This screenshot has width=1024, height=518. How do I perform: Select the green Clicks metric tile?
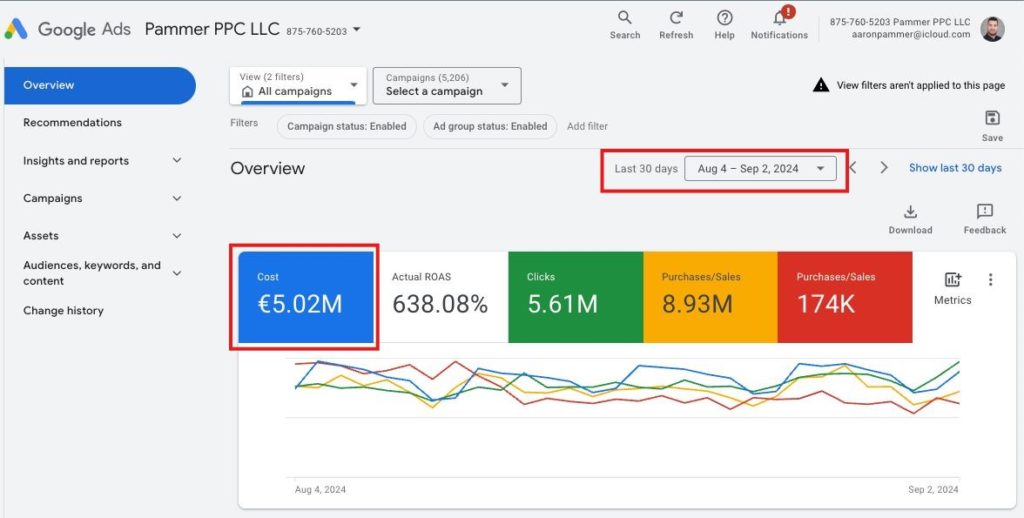click(x=575, y=297)
